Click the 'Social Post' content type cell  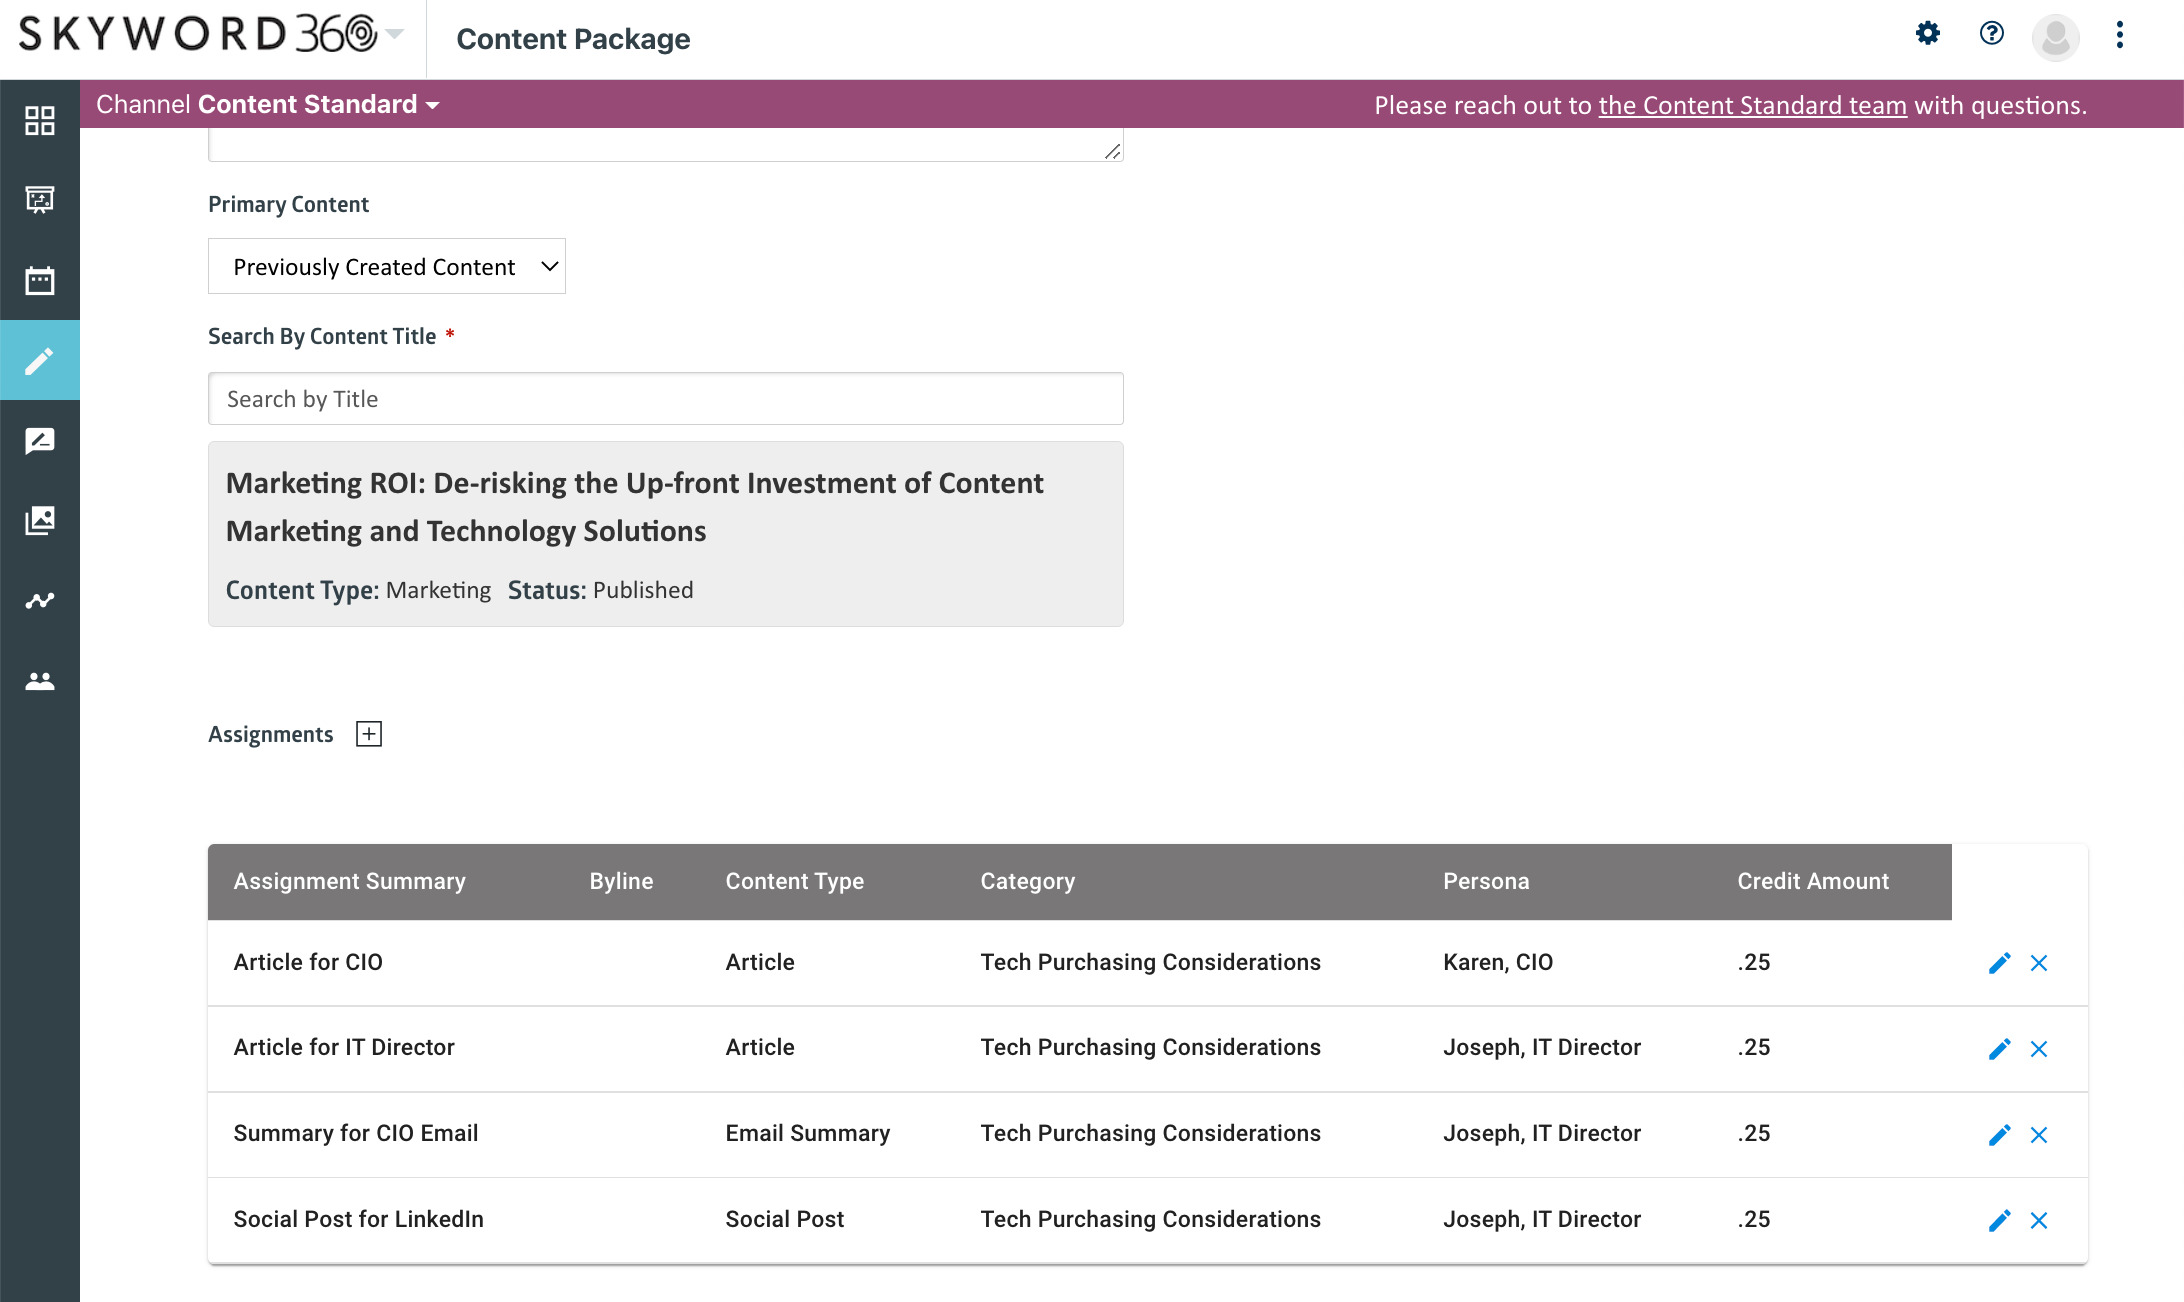[785, 1219]
